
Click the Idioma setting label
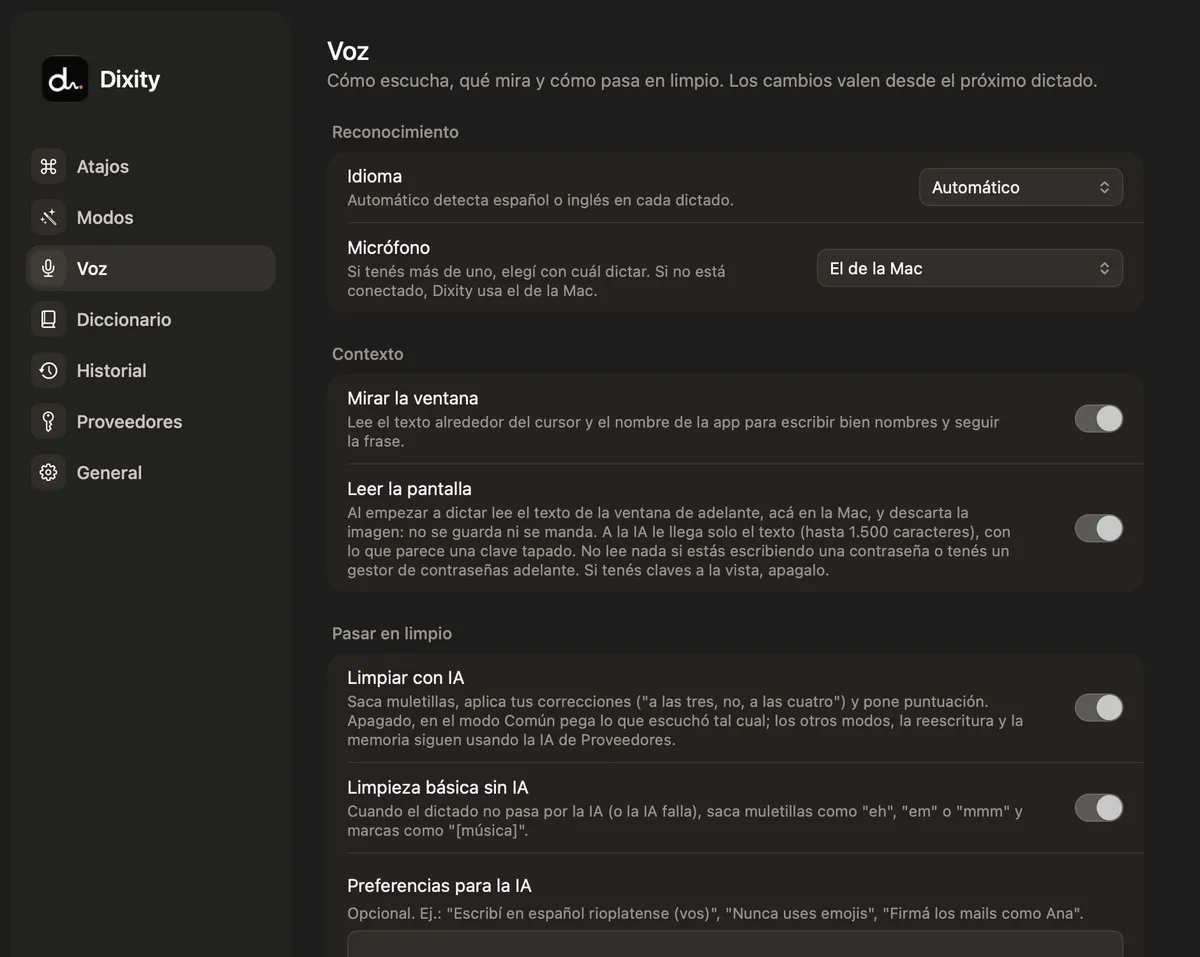[374, 176]
